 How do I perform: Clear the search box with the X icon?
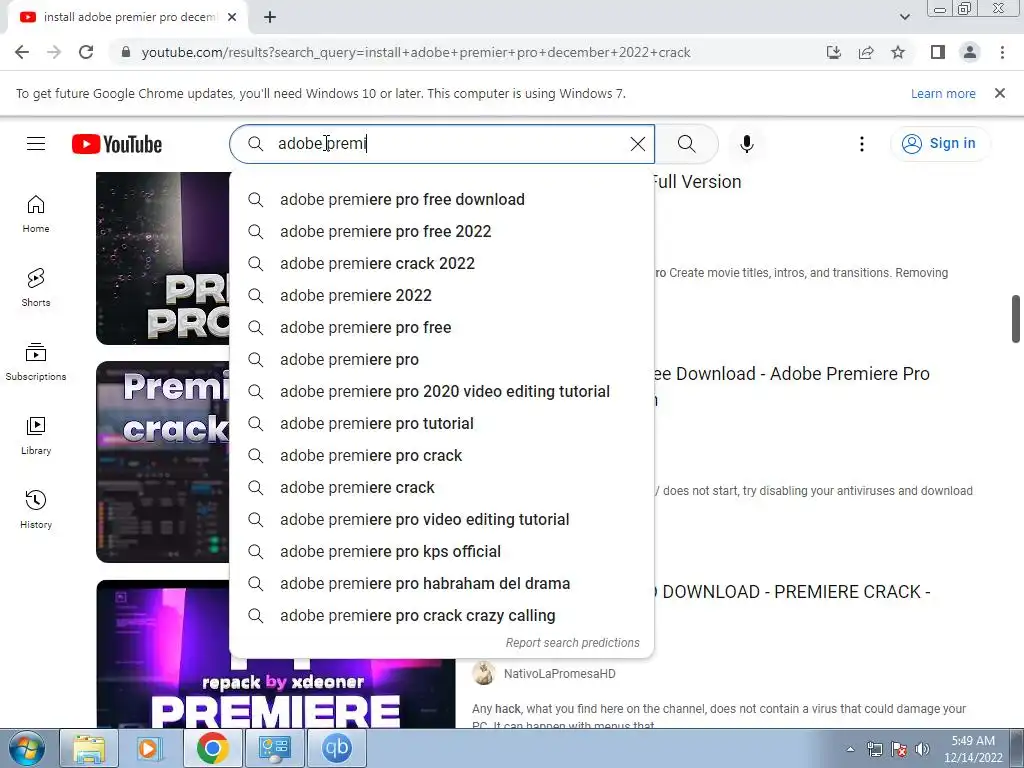click(638, 144)
